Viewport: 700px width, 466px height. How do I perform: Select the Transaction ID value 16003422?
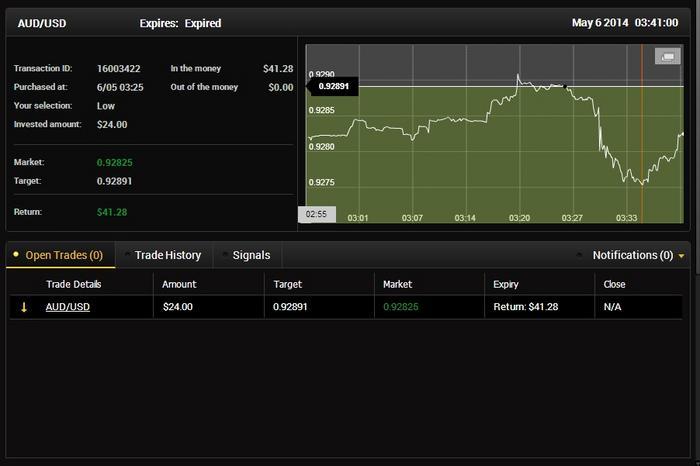tap(118, 69)
